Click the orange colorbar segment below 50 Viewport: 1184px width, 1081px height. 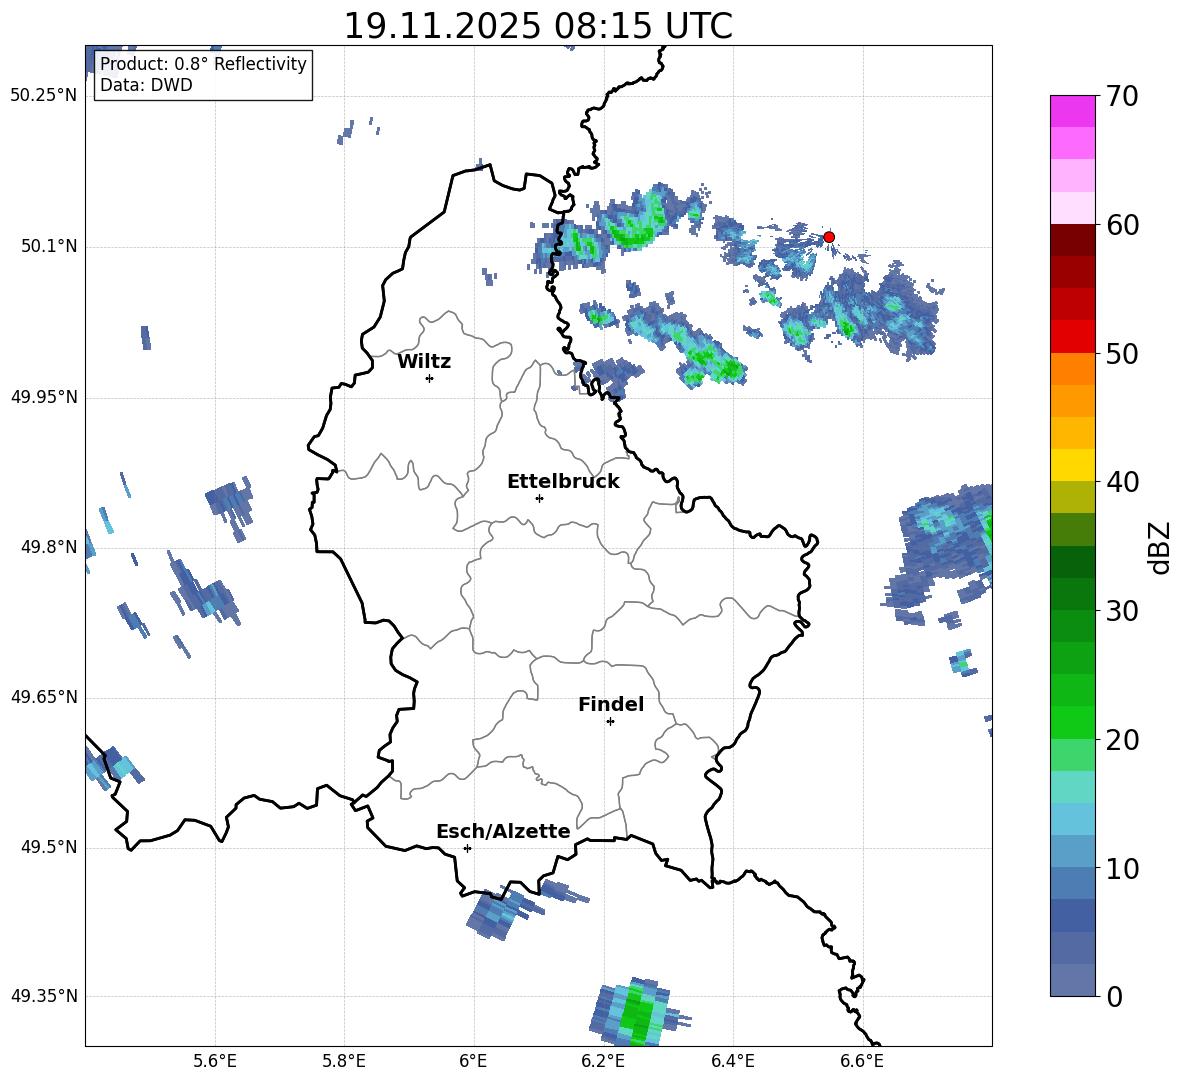(x=1072, y=369)
